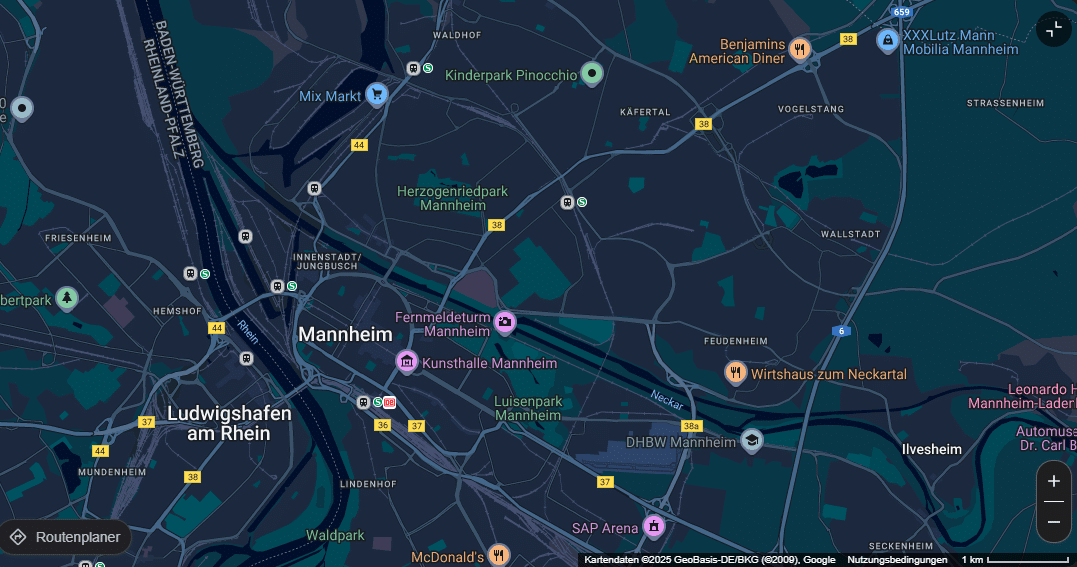
Task: Open the Routenplaner route planner
Action: point(66,537)
